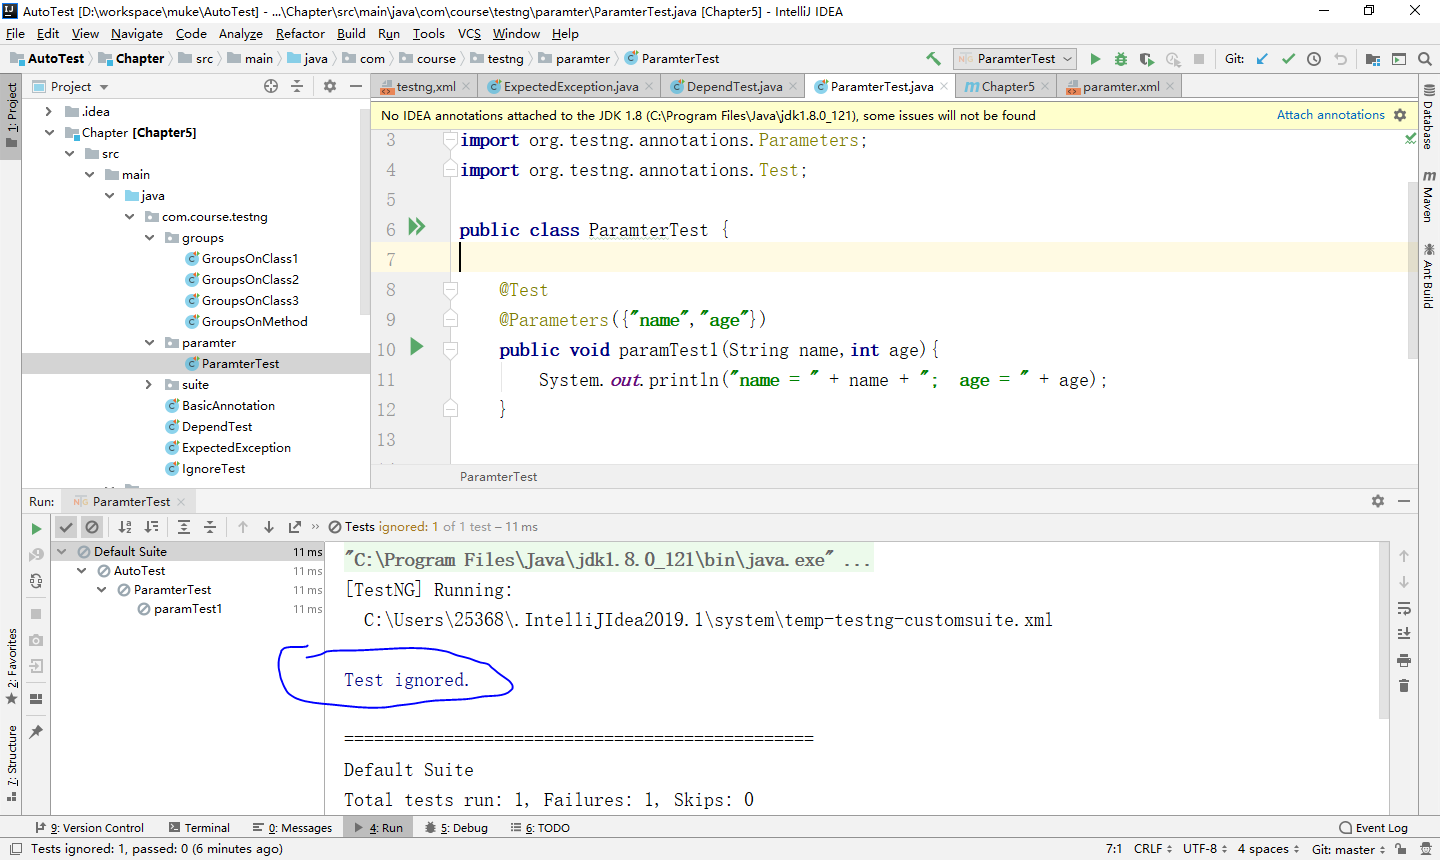The image size is (1440, 860).
Task: Open the Run Anything toolbar icon
Action: point(1399,59)
